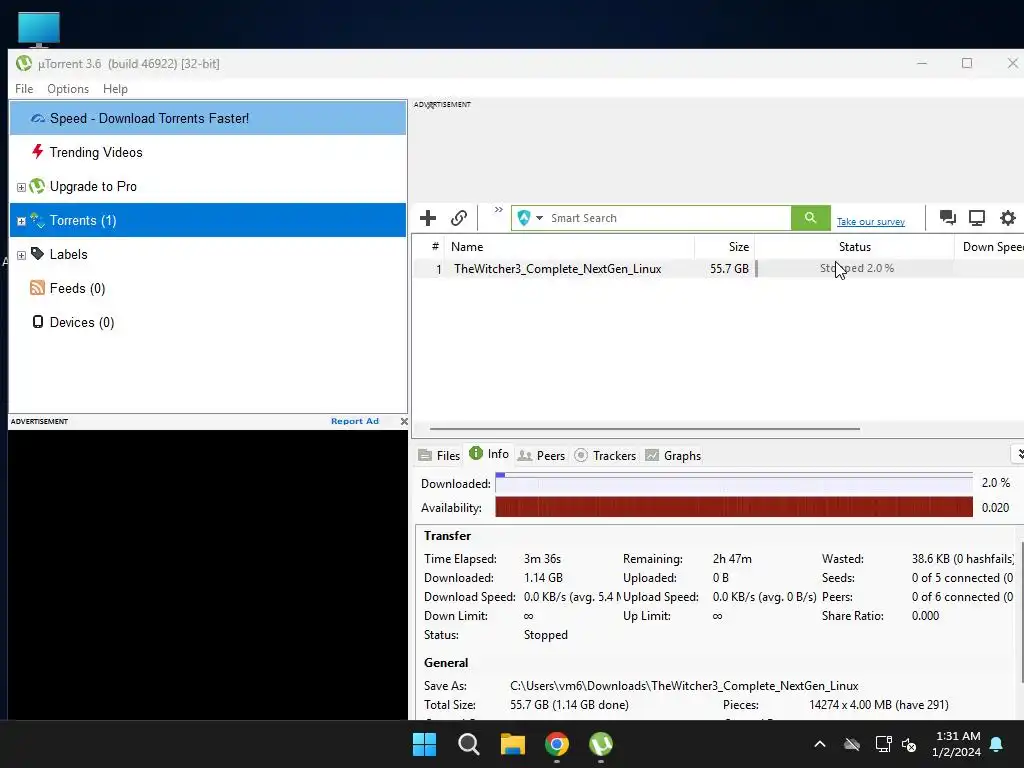This screenshot has width=1024, height=768.
Task: Click the green search magnifier button
Action: 810,218
